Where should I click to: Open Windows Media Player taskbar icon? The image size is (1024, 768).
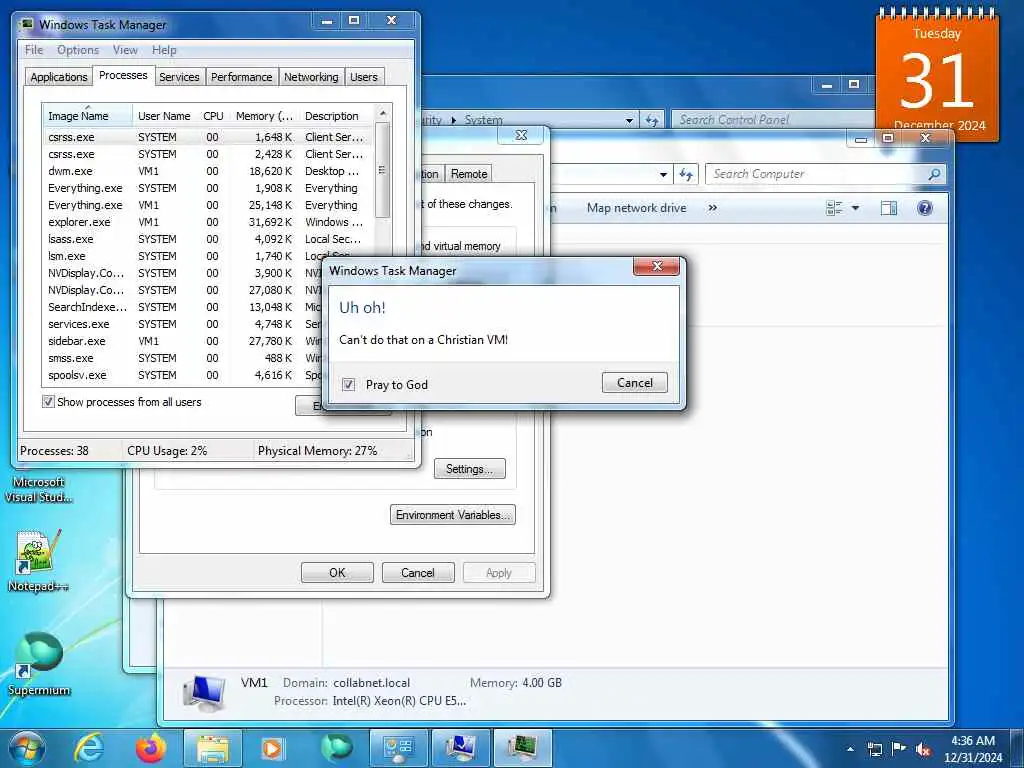pyautogui.click(x=272, y=748)
